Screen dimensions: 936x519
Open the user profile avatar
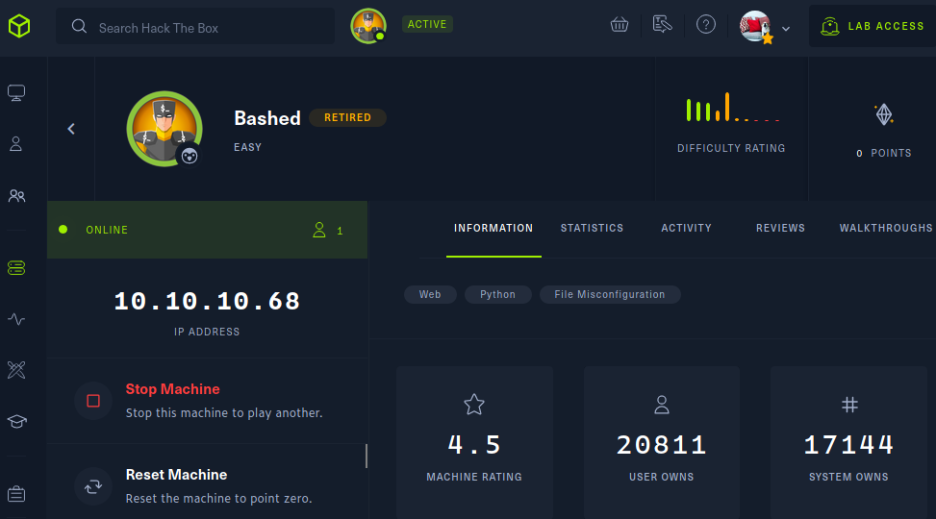click(756, 26)
